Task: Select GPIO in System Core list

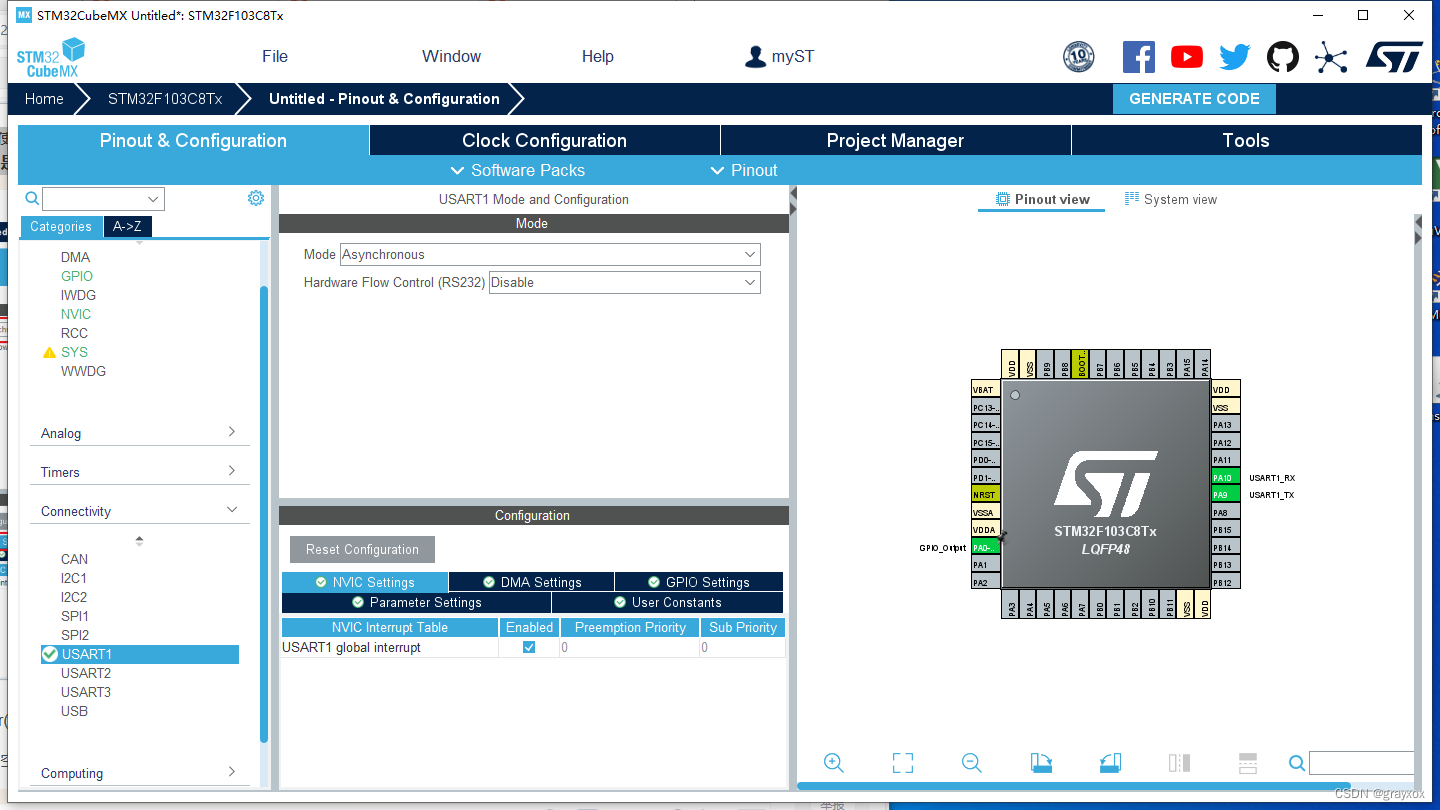Action: [x=77, y=276]
